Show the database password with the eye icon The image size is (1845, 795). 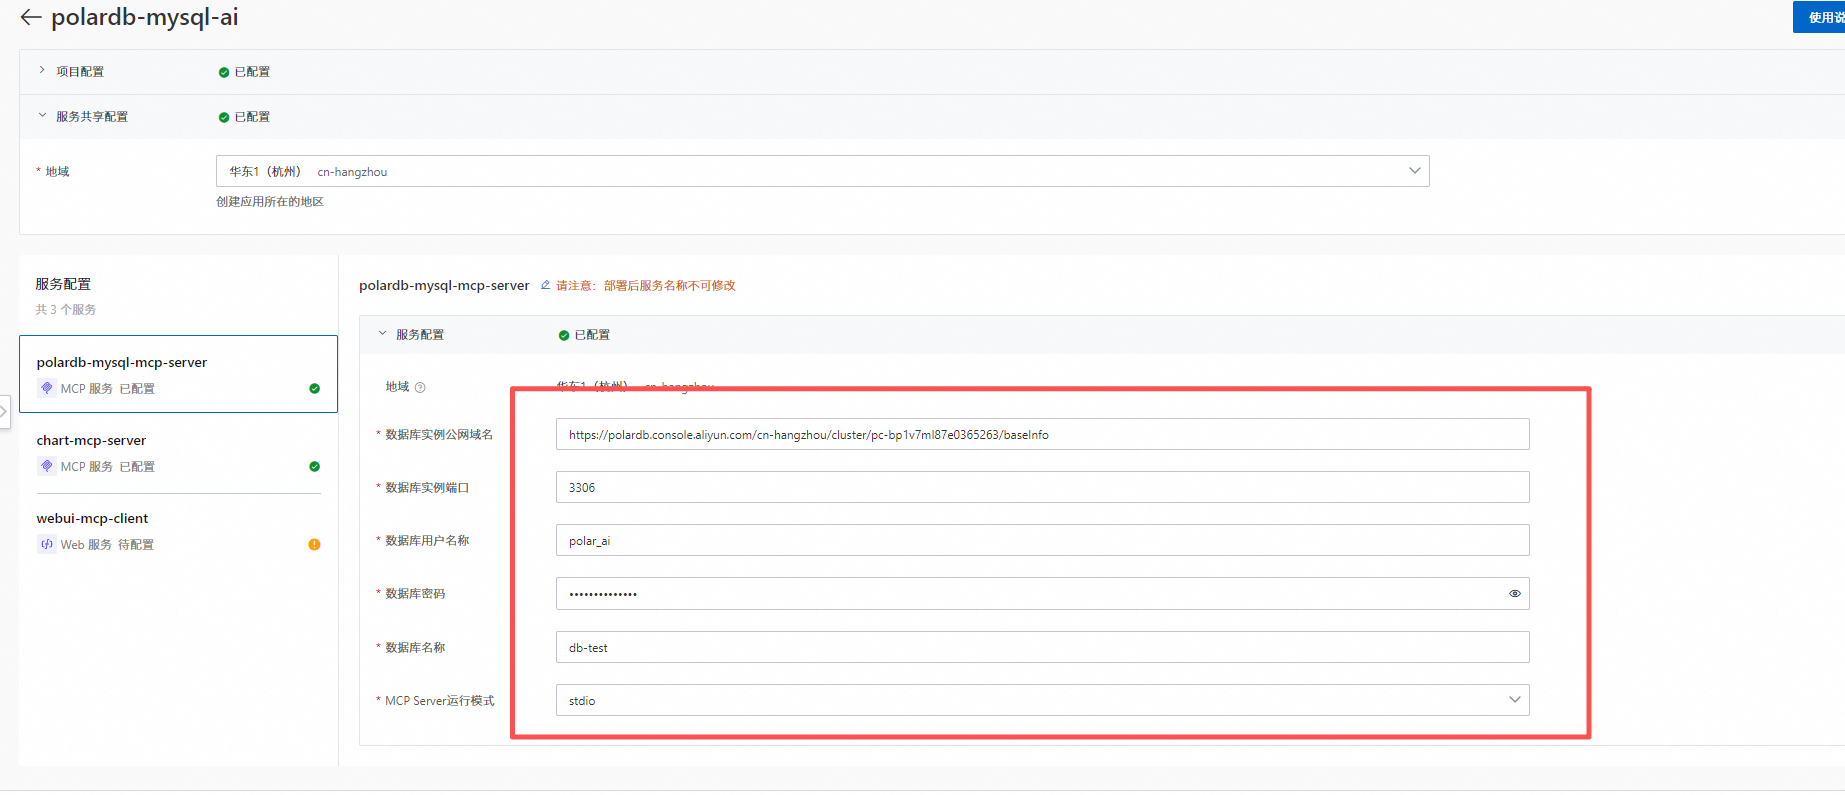[x=1515, y=594]
